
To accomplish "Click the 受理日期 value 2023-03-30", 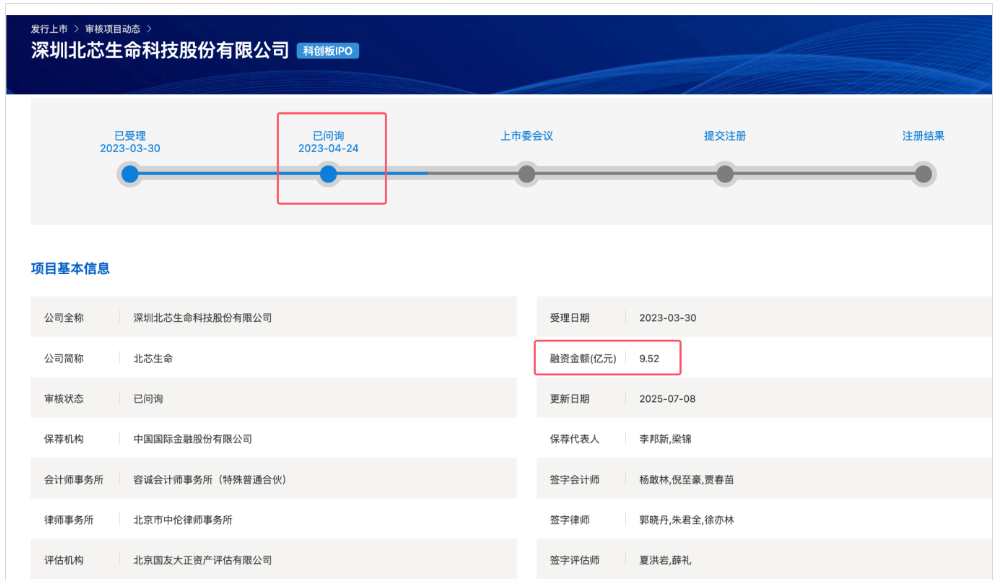I will (x=668, y=318).
